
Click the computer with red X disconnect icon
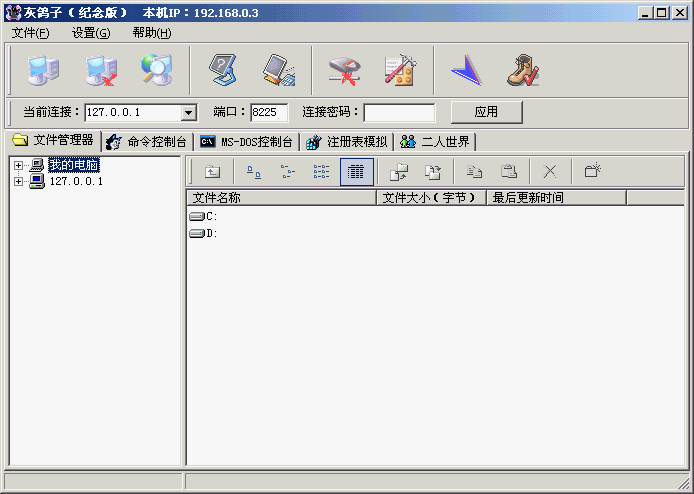[x=99, y=70]
